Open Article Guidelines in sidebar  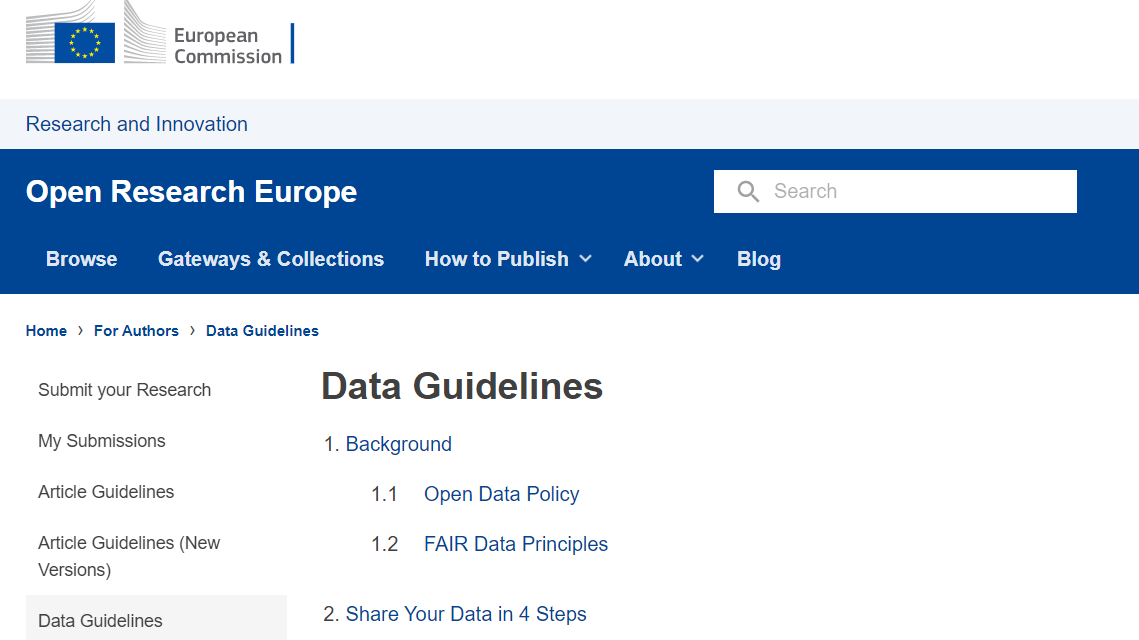coord(106,492)
